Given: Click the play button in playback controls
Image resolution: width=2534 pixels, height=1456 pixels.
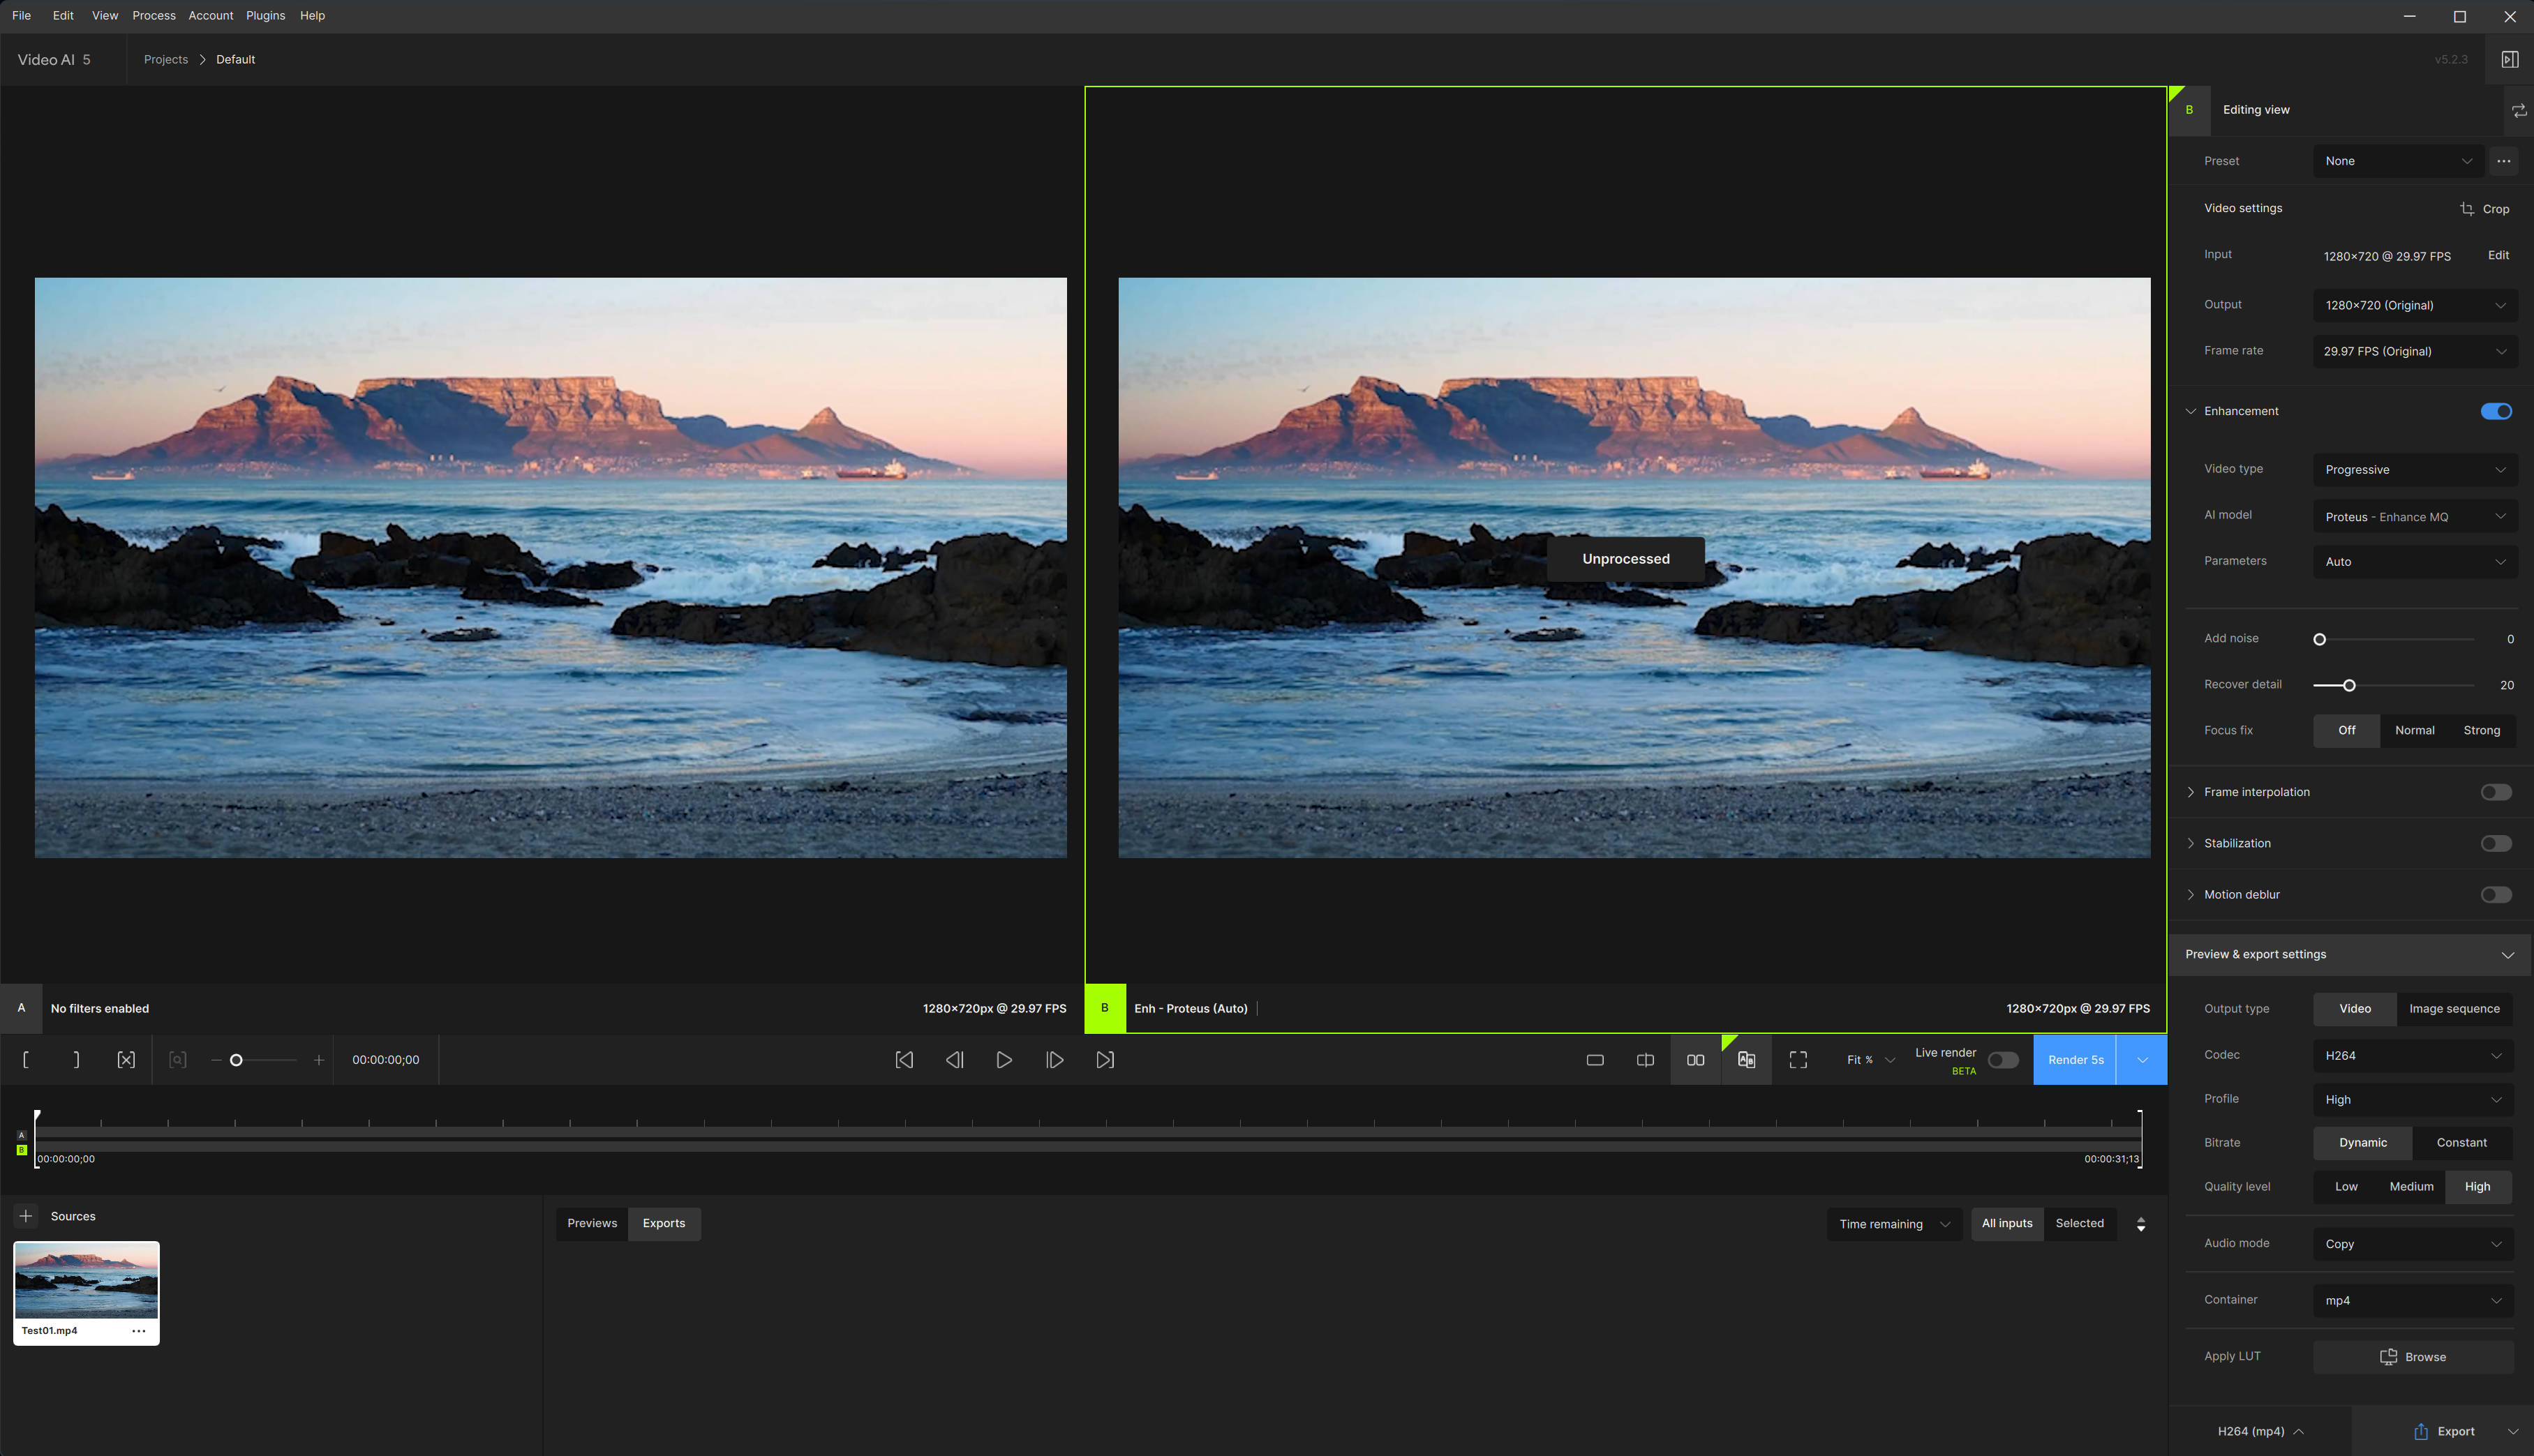Looking at the screenshot, I should pyautogui.click(x=1004, y=1060).
